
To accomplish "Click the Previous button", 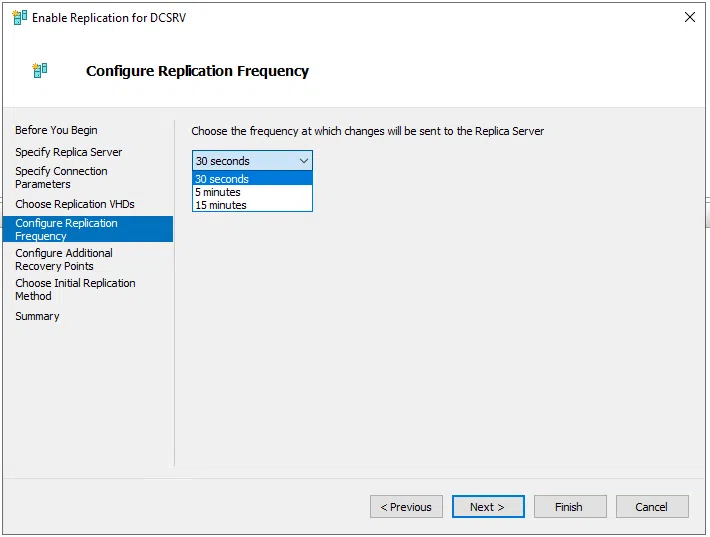I will (406, 507).
